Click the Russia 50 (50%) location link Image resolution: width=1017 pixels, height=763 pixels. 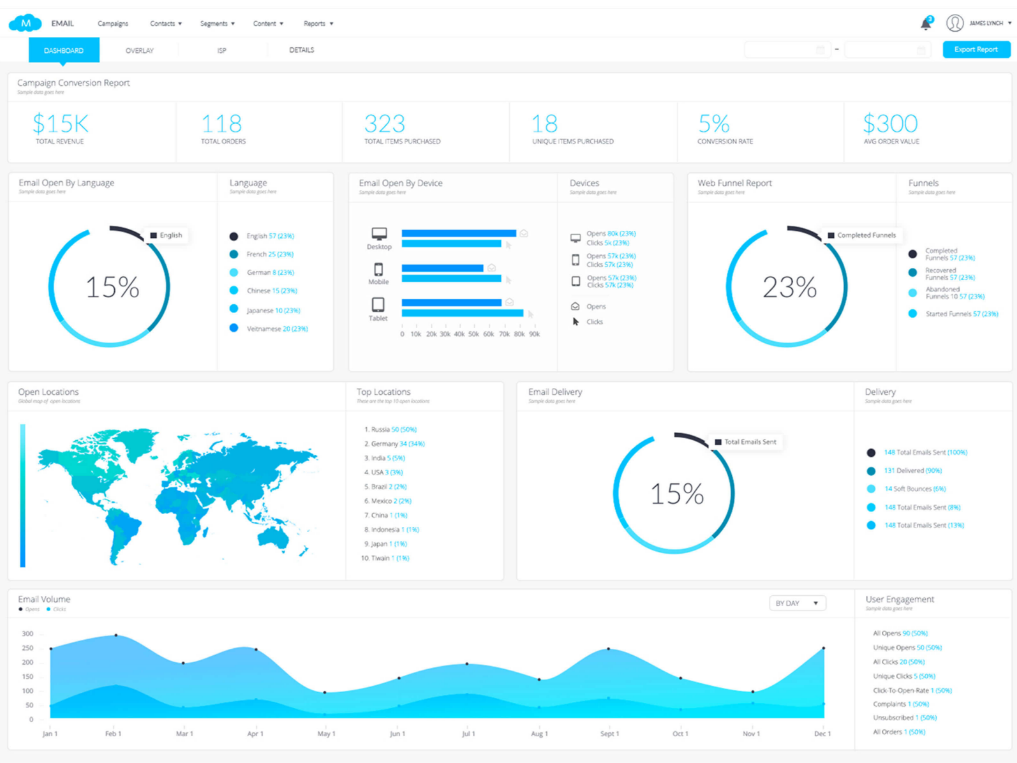point(389,429)
